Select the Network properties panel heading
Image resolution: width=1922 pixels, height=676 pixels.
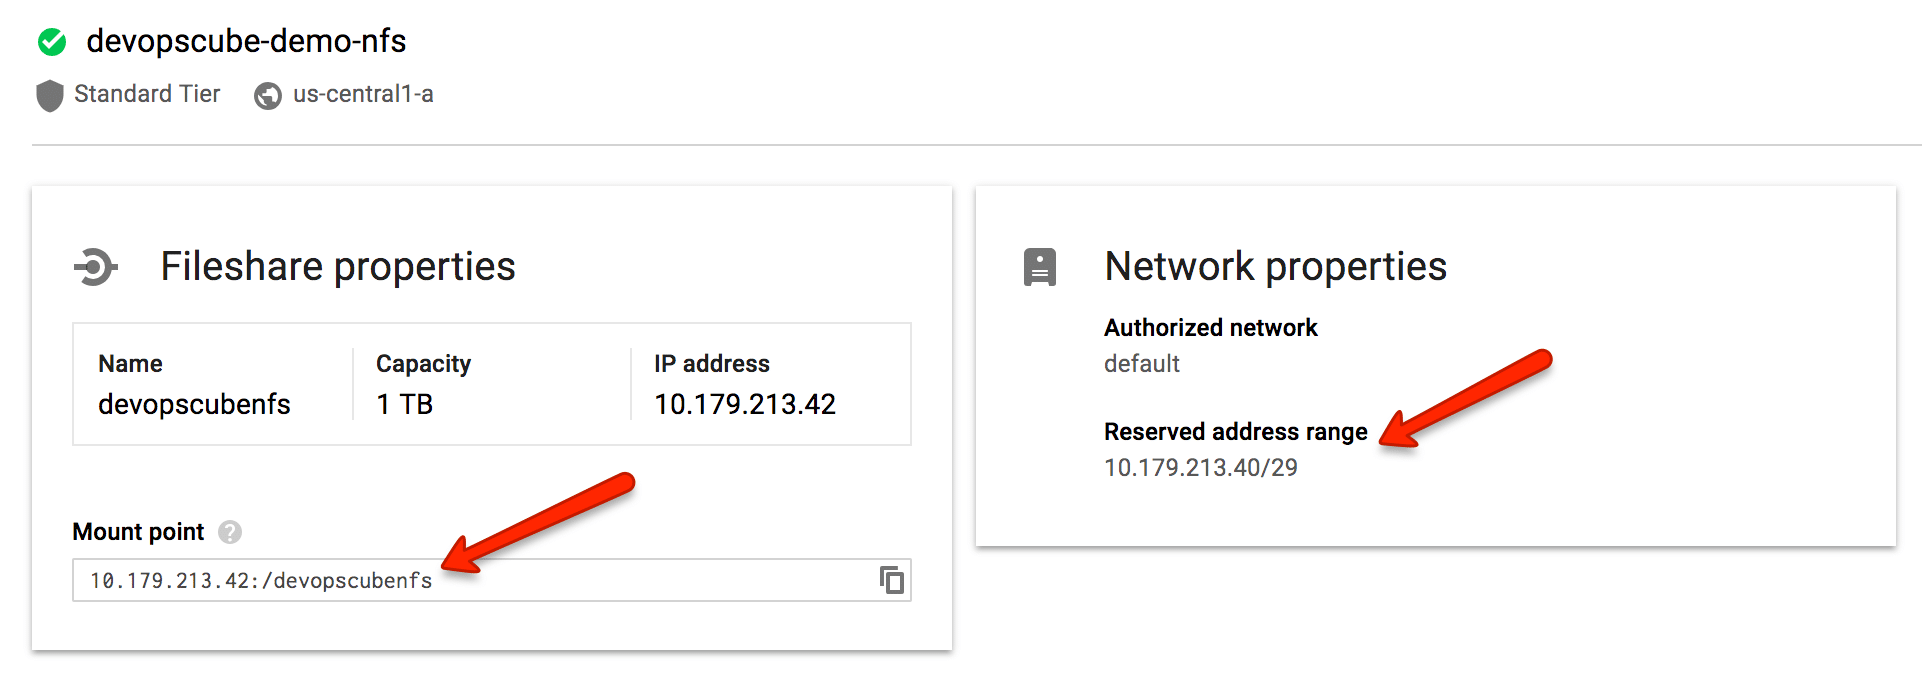(1274, 265)
